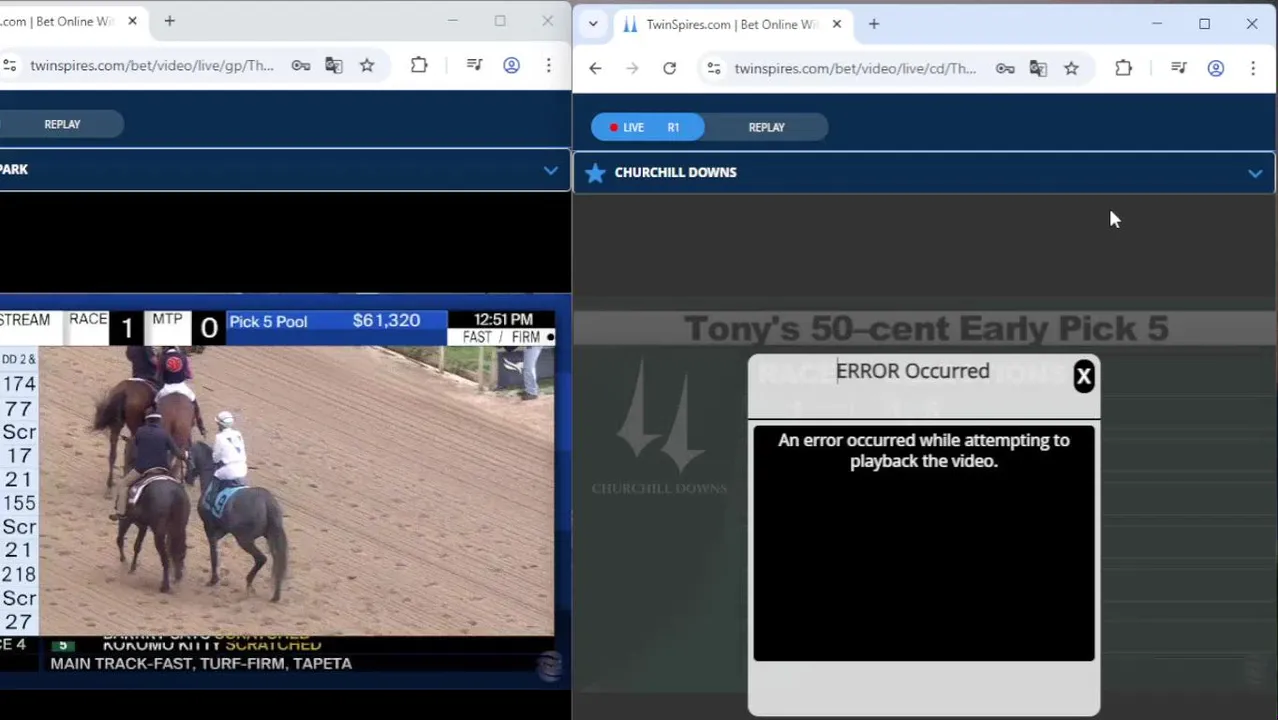1278x720 pixels.
Task: Bookmark the left window's page with star
Action: coord(367,65)
